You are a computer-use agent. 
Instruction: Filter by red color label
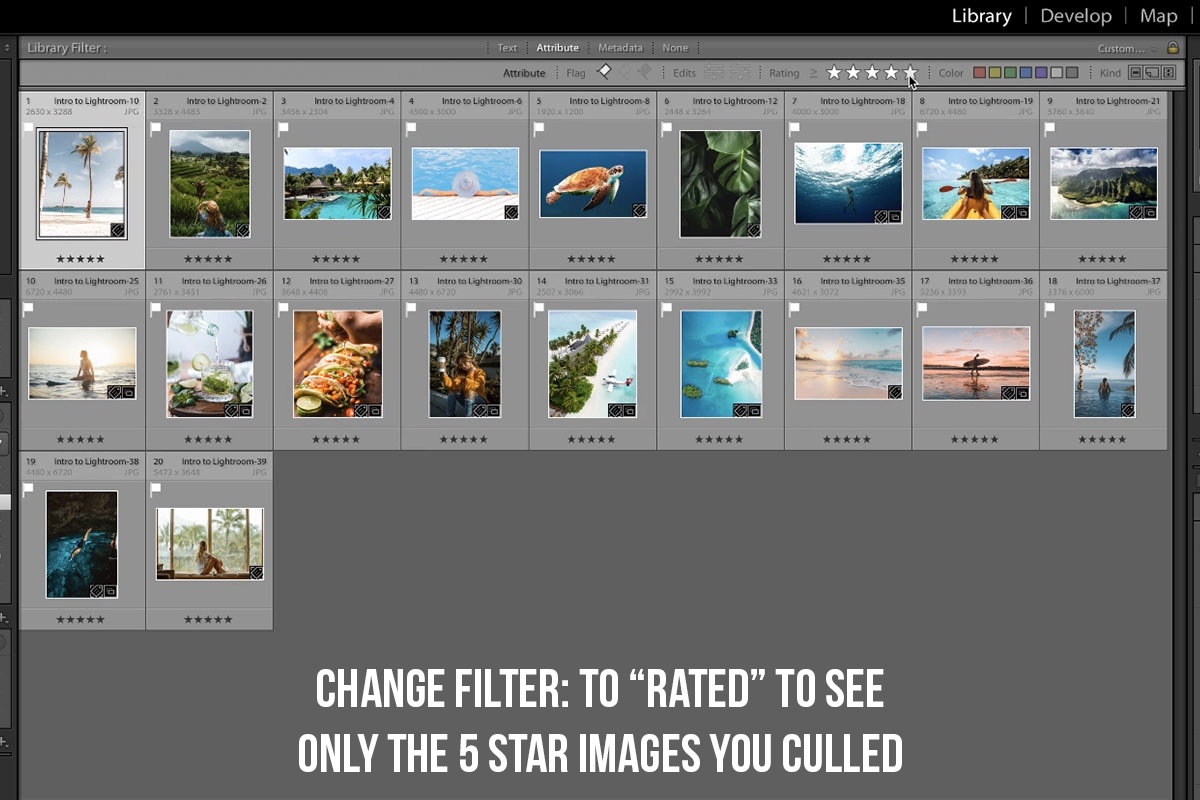point(980,73)
